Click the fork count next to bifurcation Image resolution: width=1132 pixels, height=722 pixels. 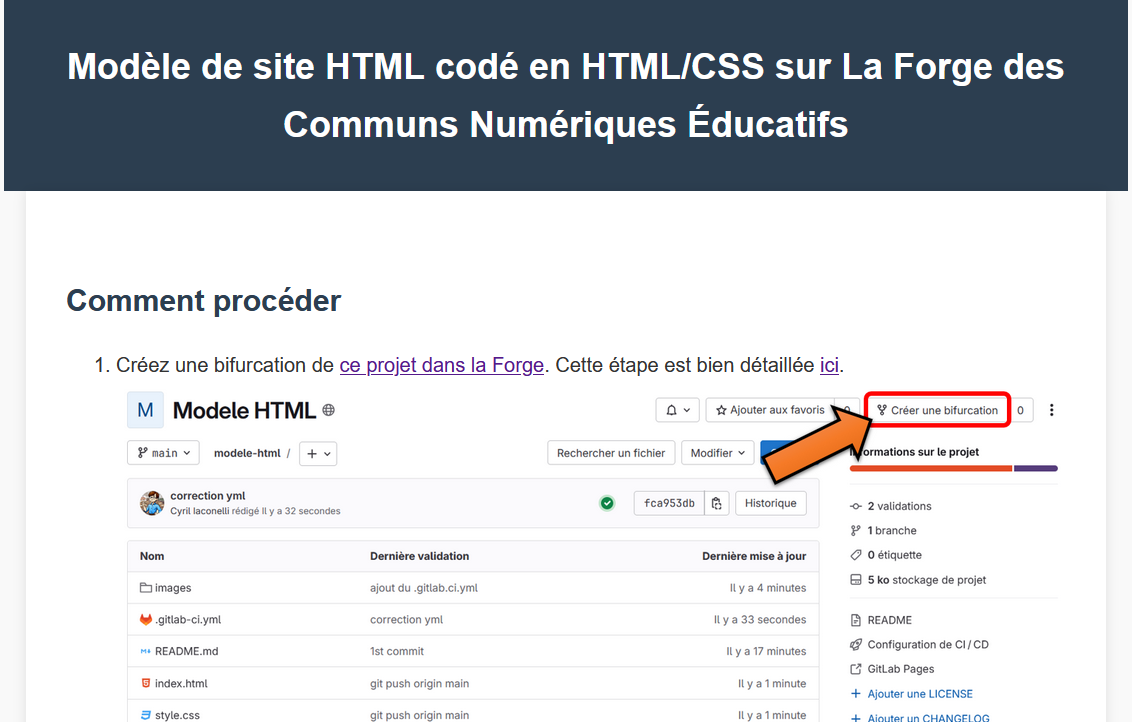click(x=1020, y=410)
